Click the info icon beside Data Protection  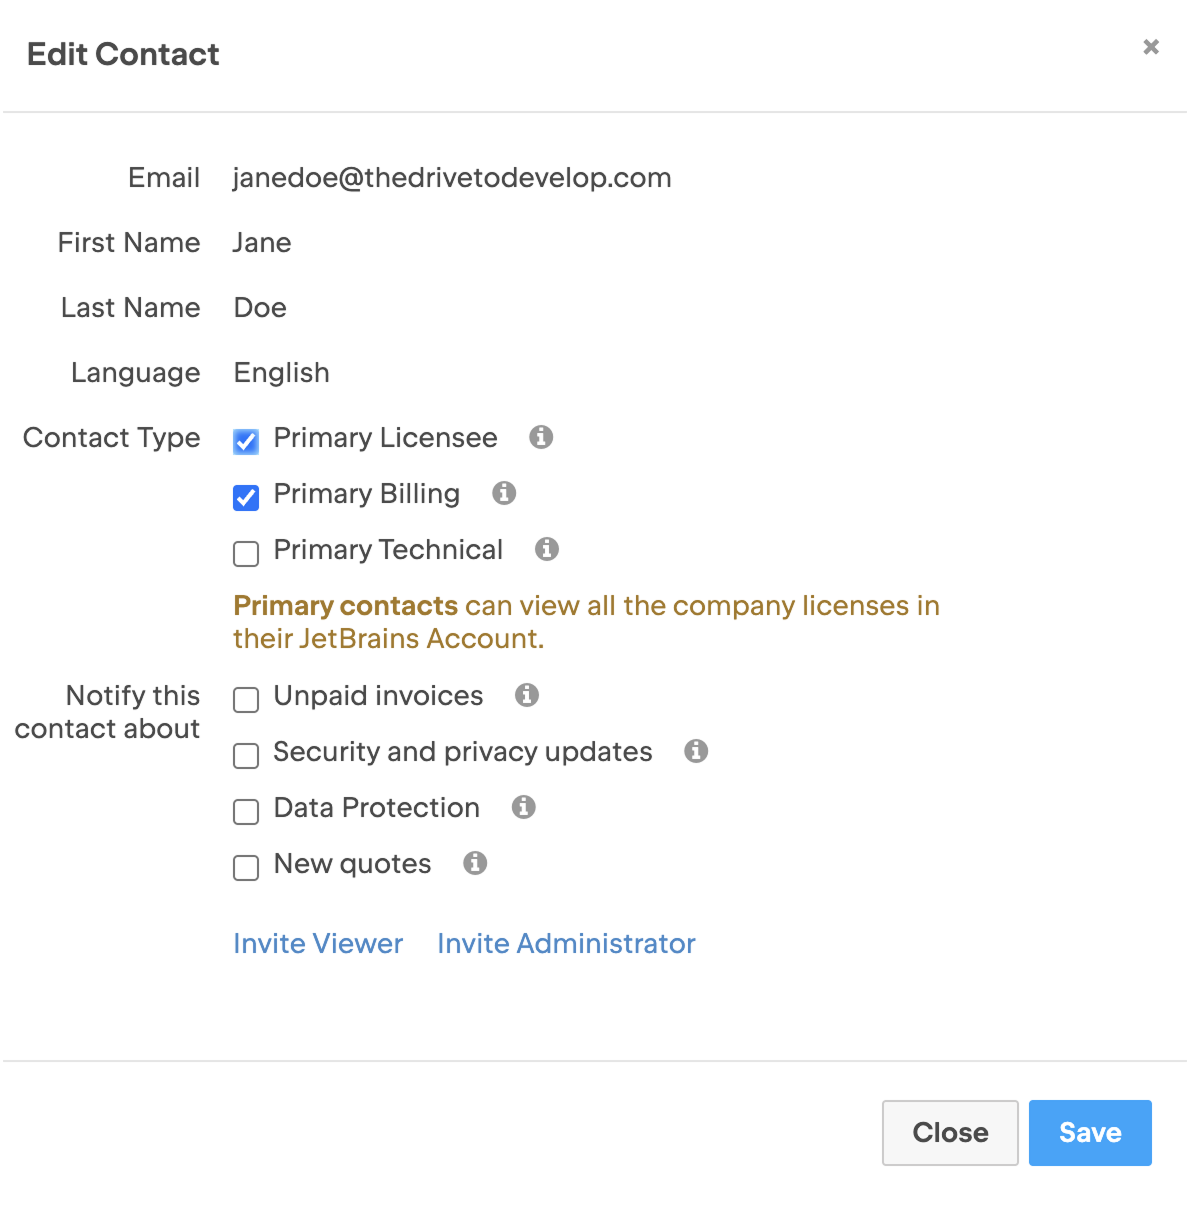tap(522, 807)
